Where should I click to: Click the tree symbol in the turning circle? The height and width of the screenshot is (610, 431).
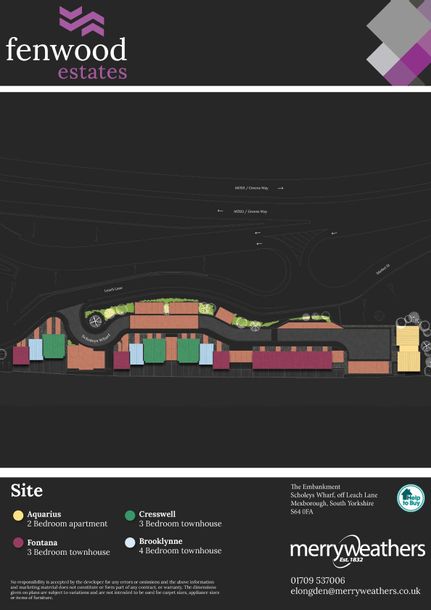tap(94, 321)
